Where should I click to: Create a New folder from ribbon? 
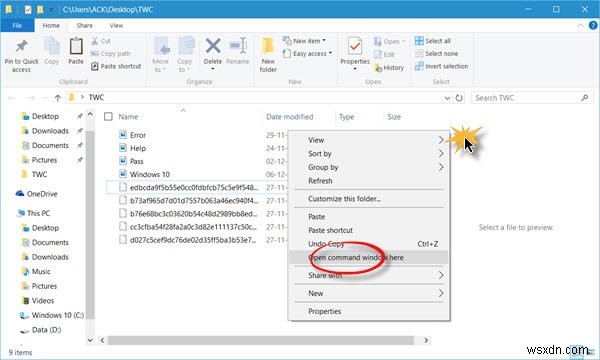[268, 54]
